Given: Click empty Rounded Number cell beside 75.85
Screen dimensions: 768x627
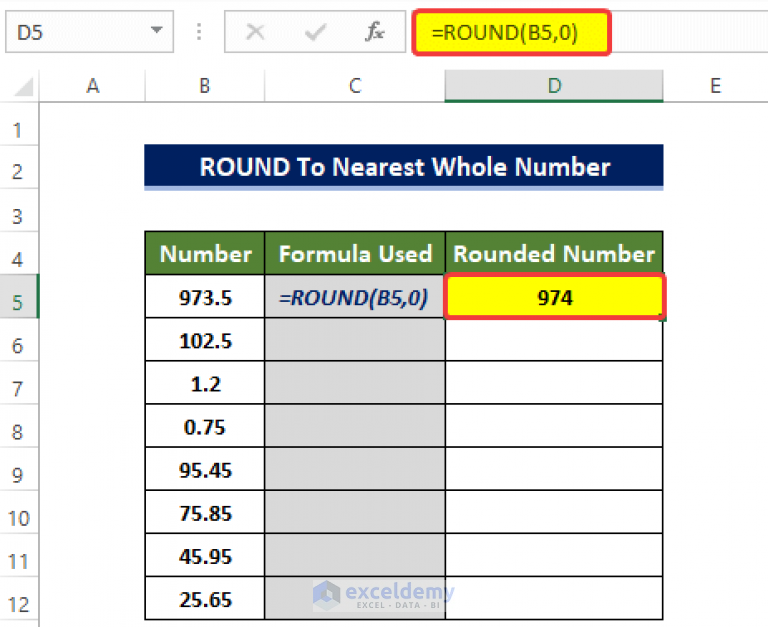Looking at the screenshot, I should [554, 512].
